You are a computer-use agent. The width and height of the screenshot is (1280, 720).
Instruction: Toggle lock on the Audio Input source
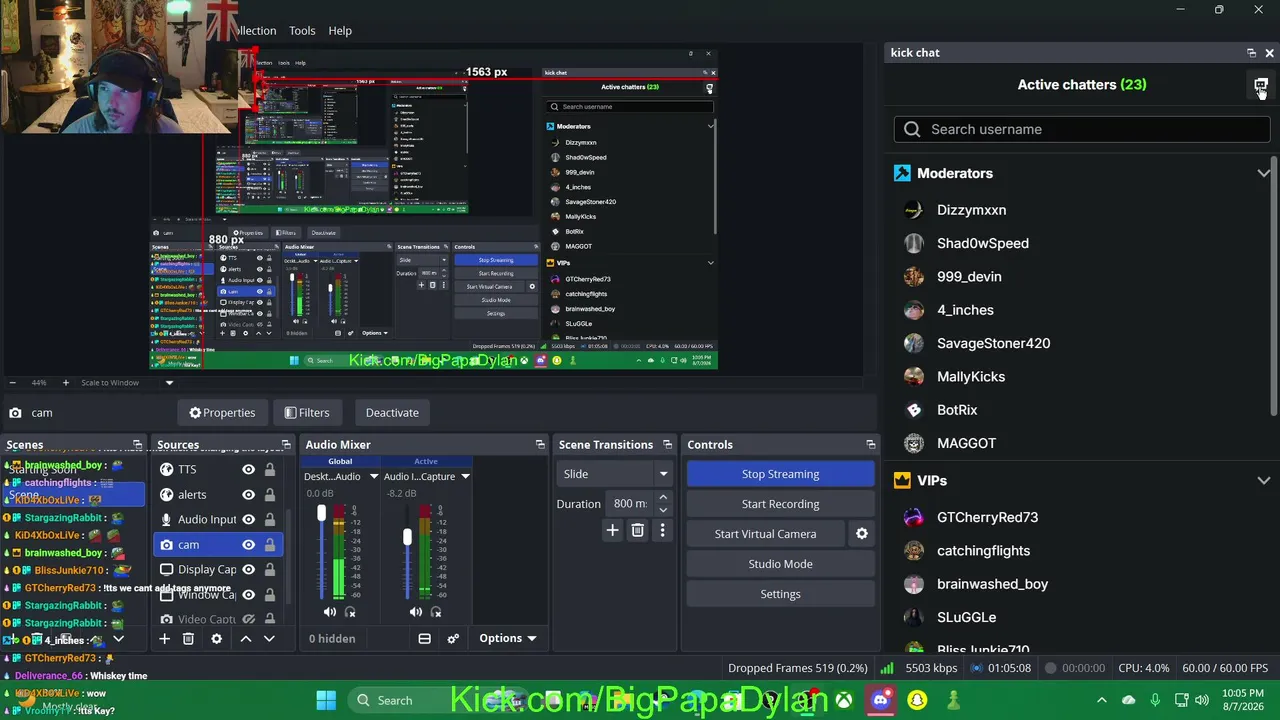point(269,519)
